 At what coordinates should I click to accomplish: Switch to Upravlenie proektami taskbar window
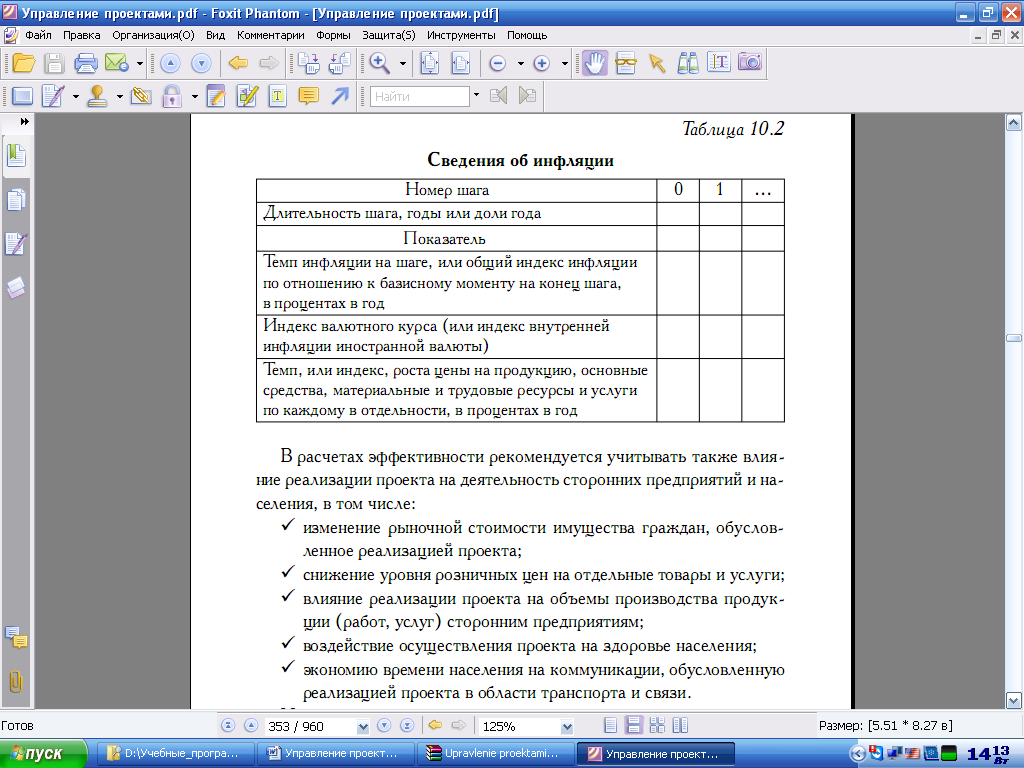[495, 754]
